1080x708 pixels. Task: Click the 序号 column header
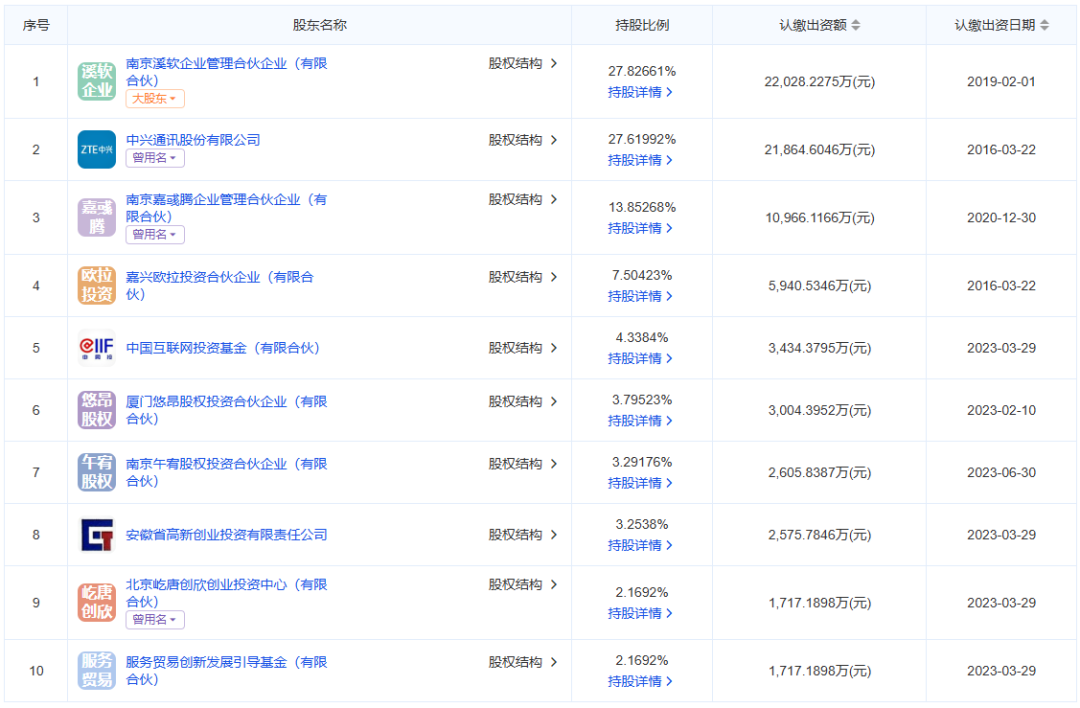(x=36, y=25)
